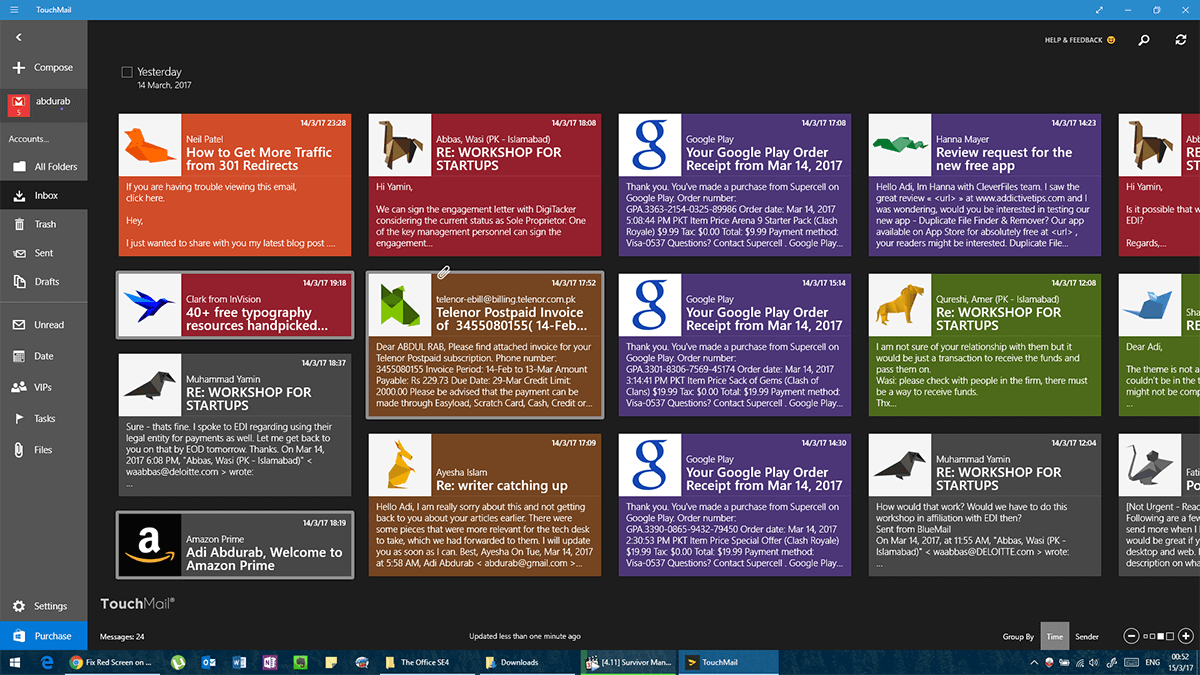This screenshot has height=675, width=1200.
Task: Zoom in using the plus button
Action: click(1185, 636)
